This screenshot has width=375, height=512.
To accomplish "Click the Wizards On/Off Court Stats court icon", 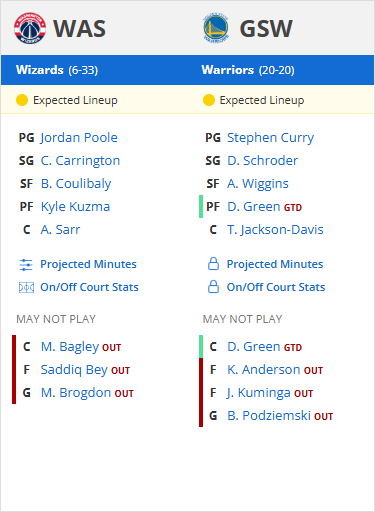I will click(26, 287).
